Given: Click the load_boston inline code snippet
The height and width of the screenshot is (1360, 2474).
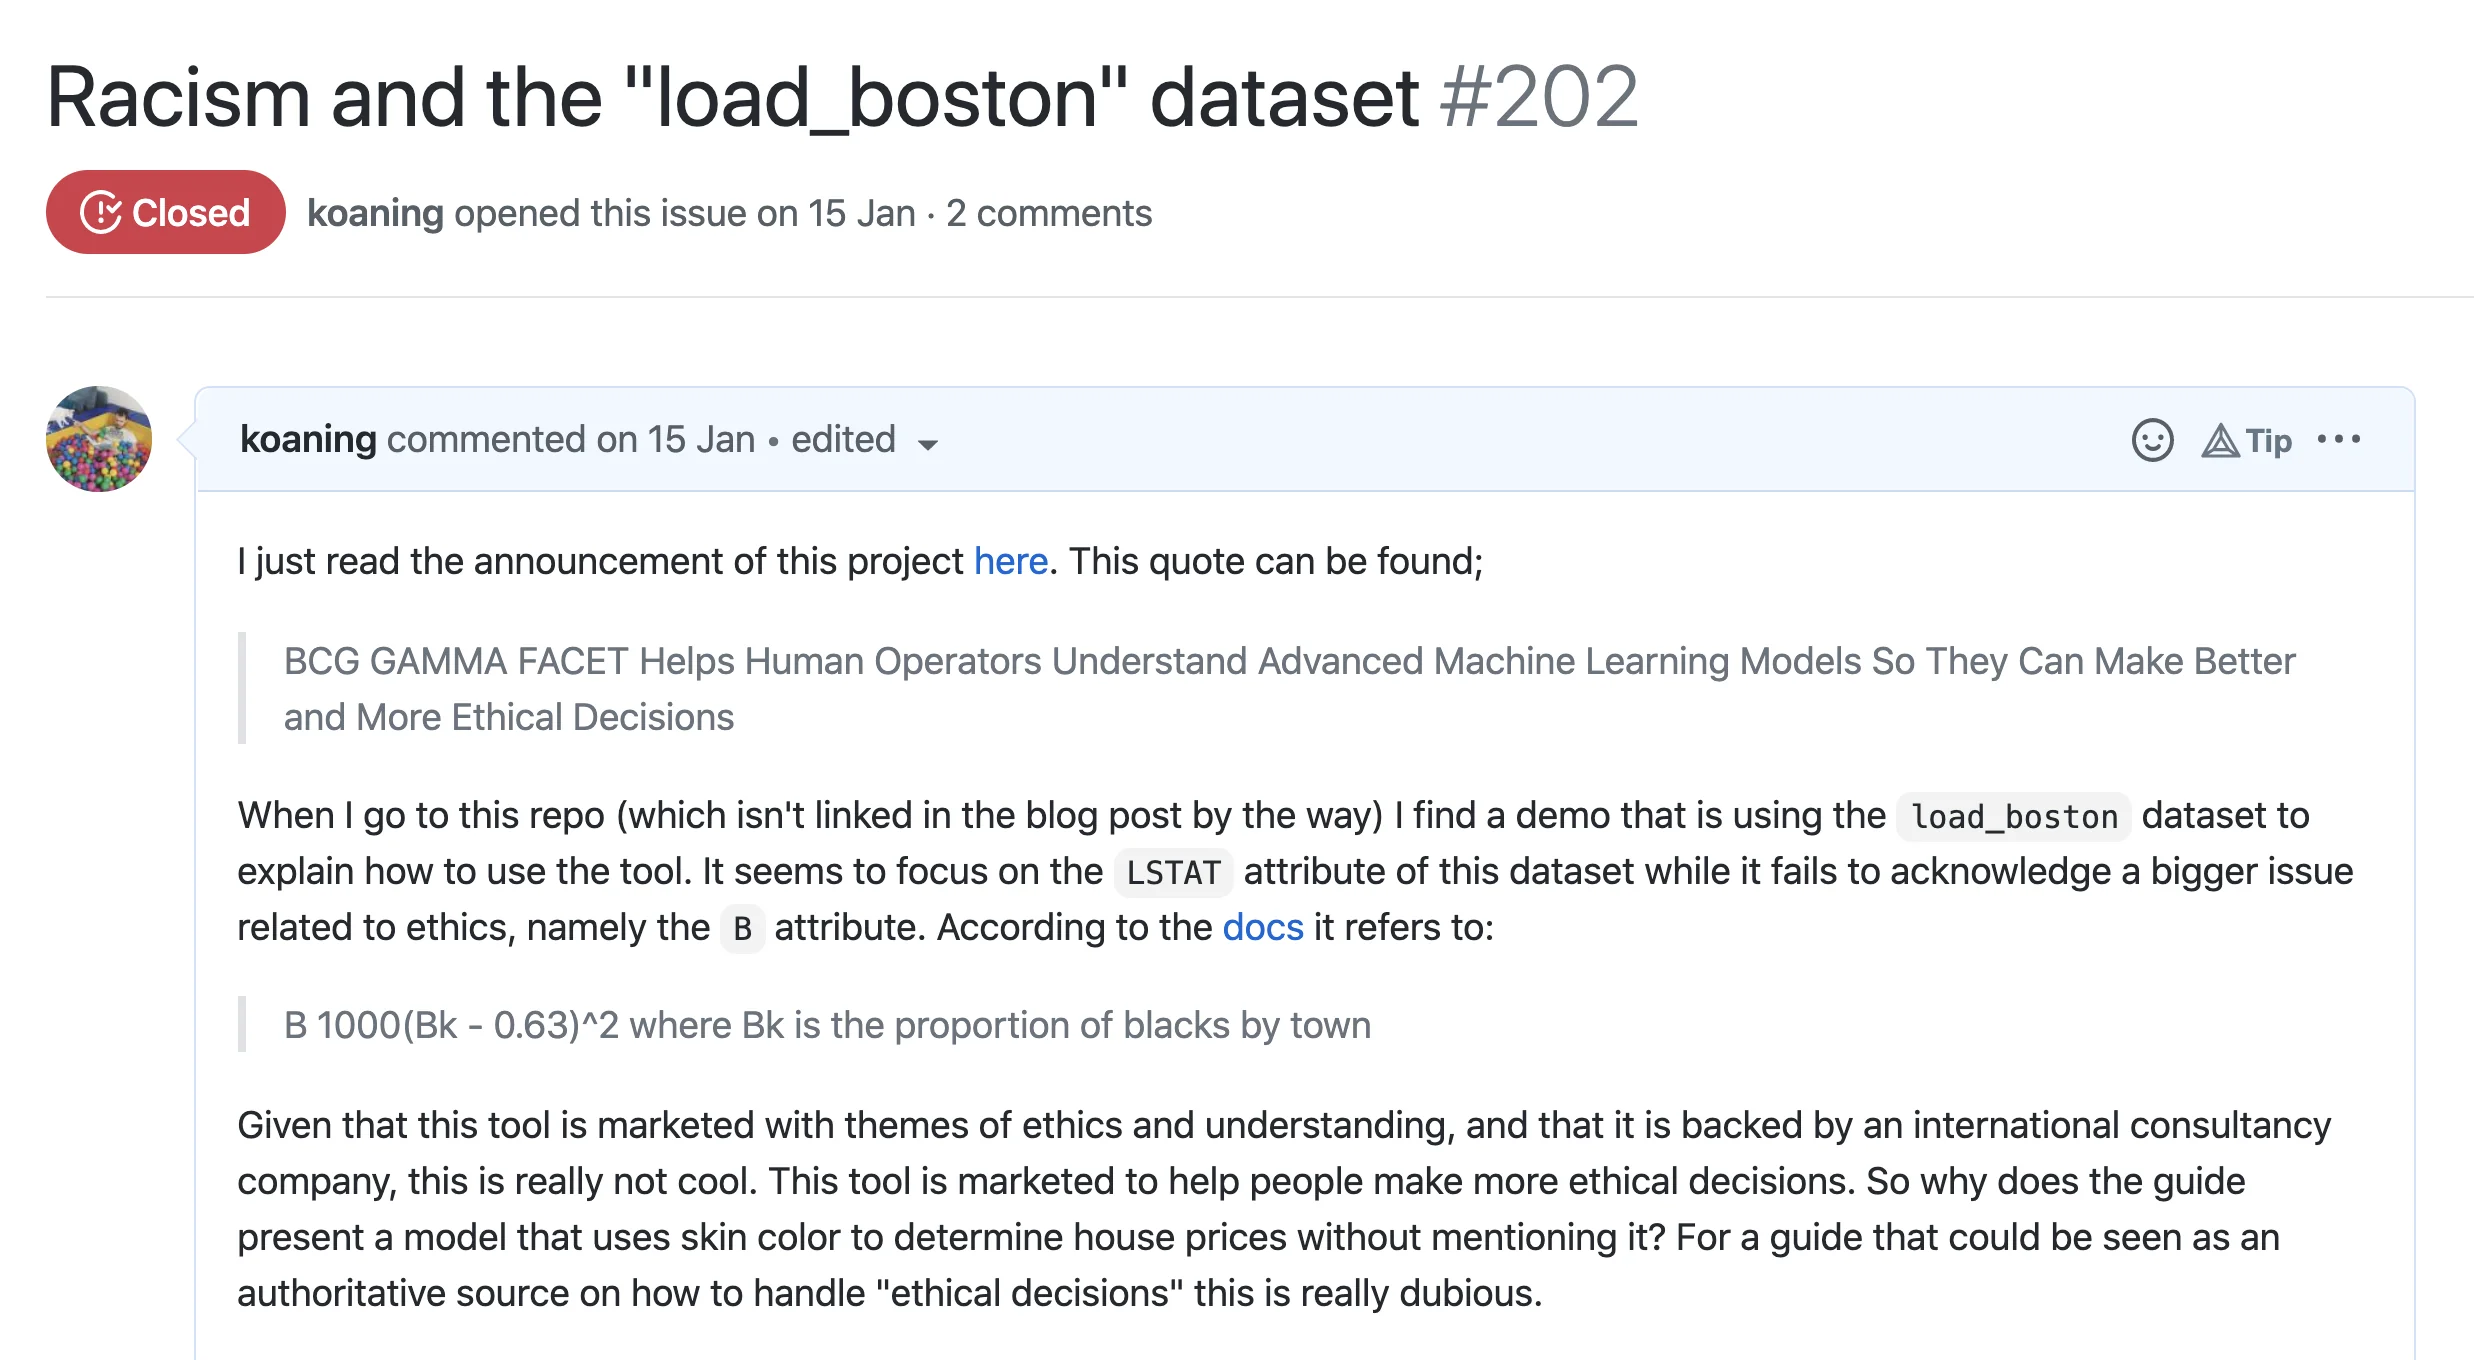Looking at the screenshot, I should (x=2014, y=817).
